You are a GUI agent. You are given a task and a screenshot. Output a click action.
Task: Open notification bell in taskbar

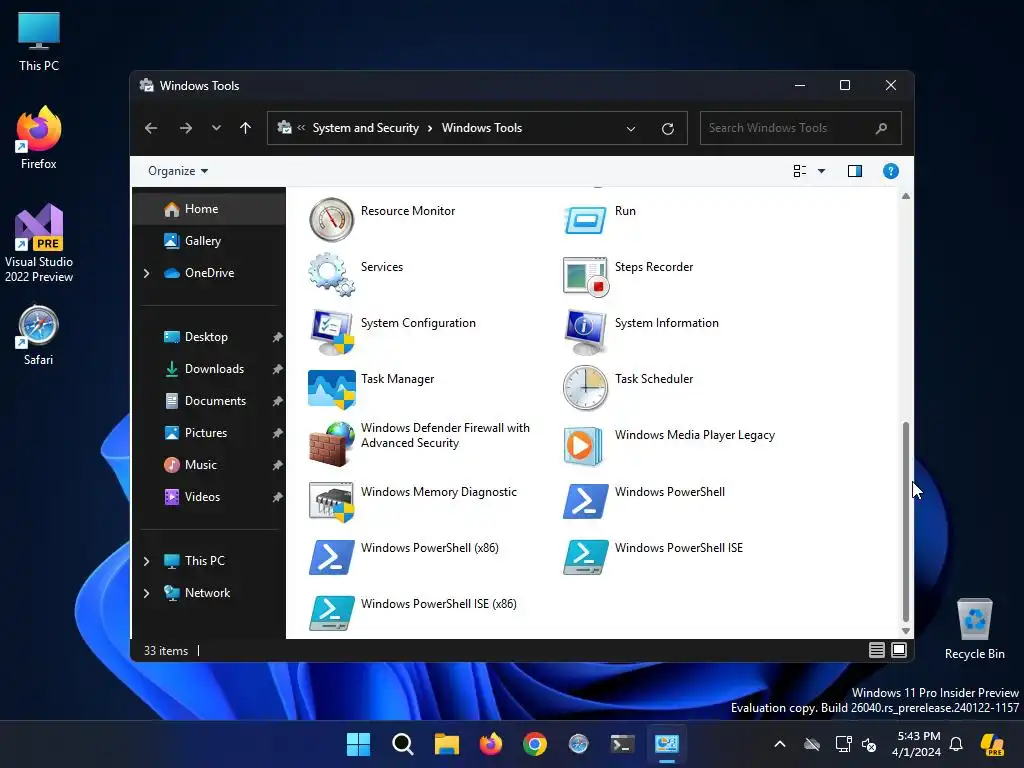coord(956,744)
